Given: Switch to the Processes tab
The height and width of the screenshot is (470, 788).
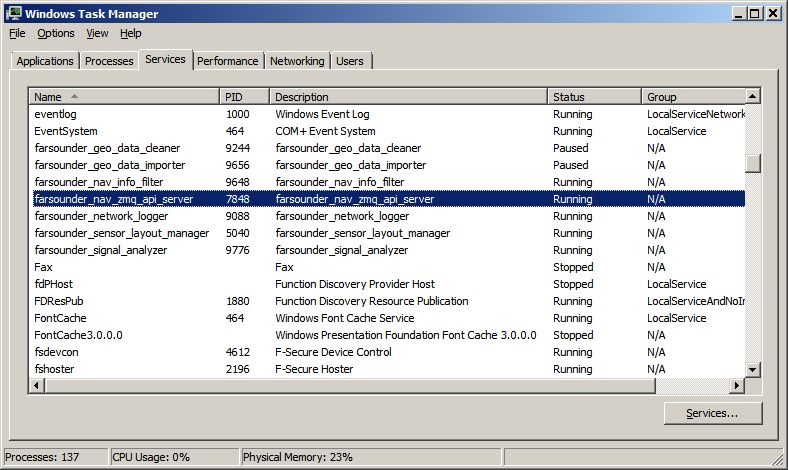Looking at the screenshot, I should pyautogui.click(x=109, y=61).
